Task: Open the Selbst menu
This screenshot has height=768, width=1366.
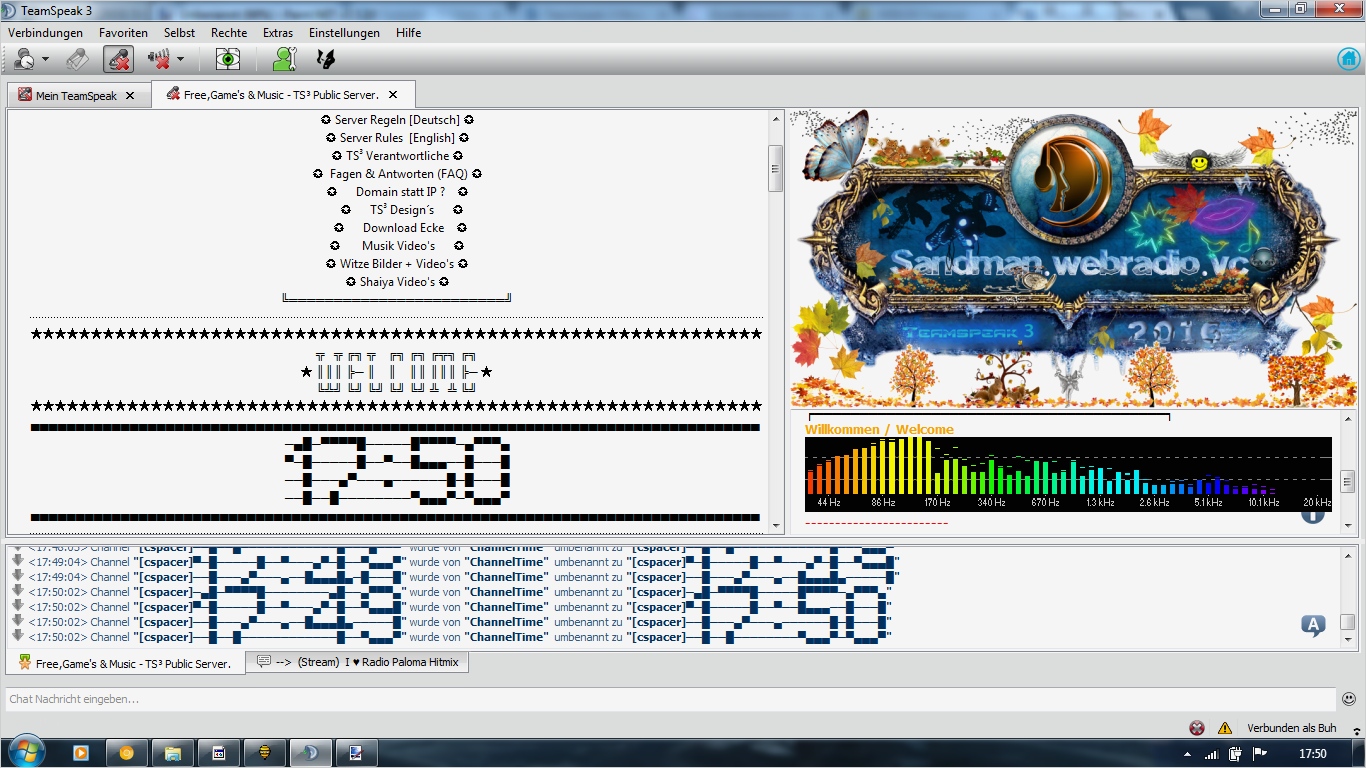Action: (x=179, y=33)
